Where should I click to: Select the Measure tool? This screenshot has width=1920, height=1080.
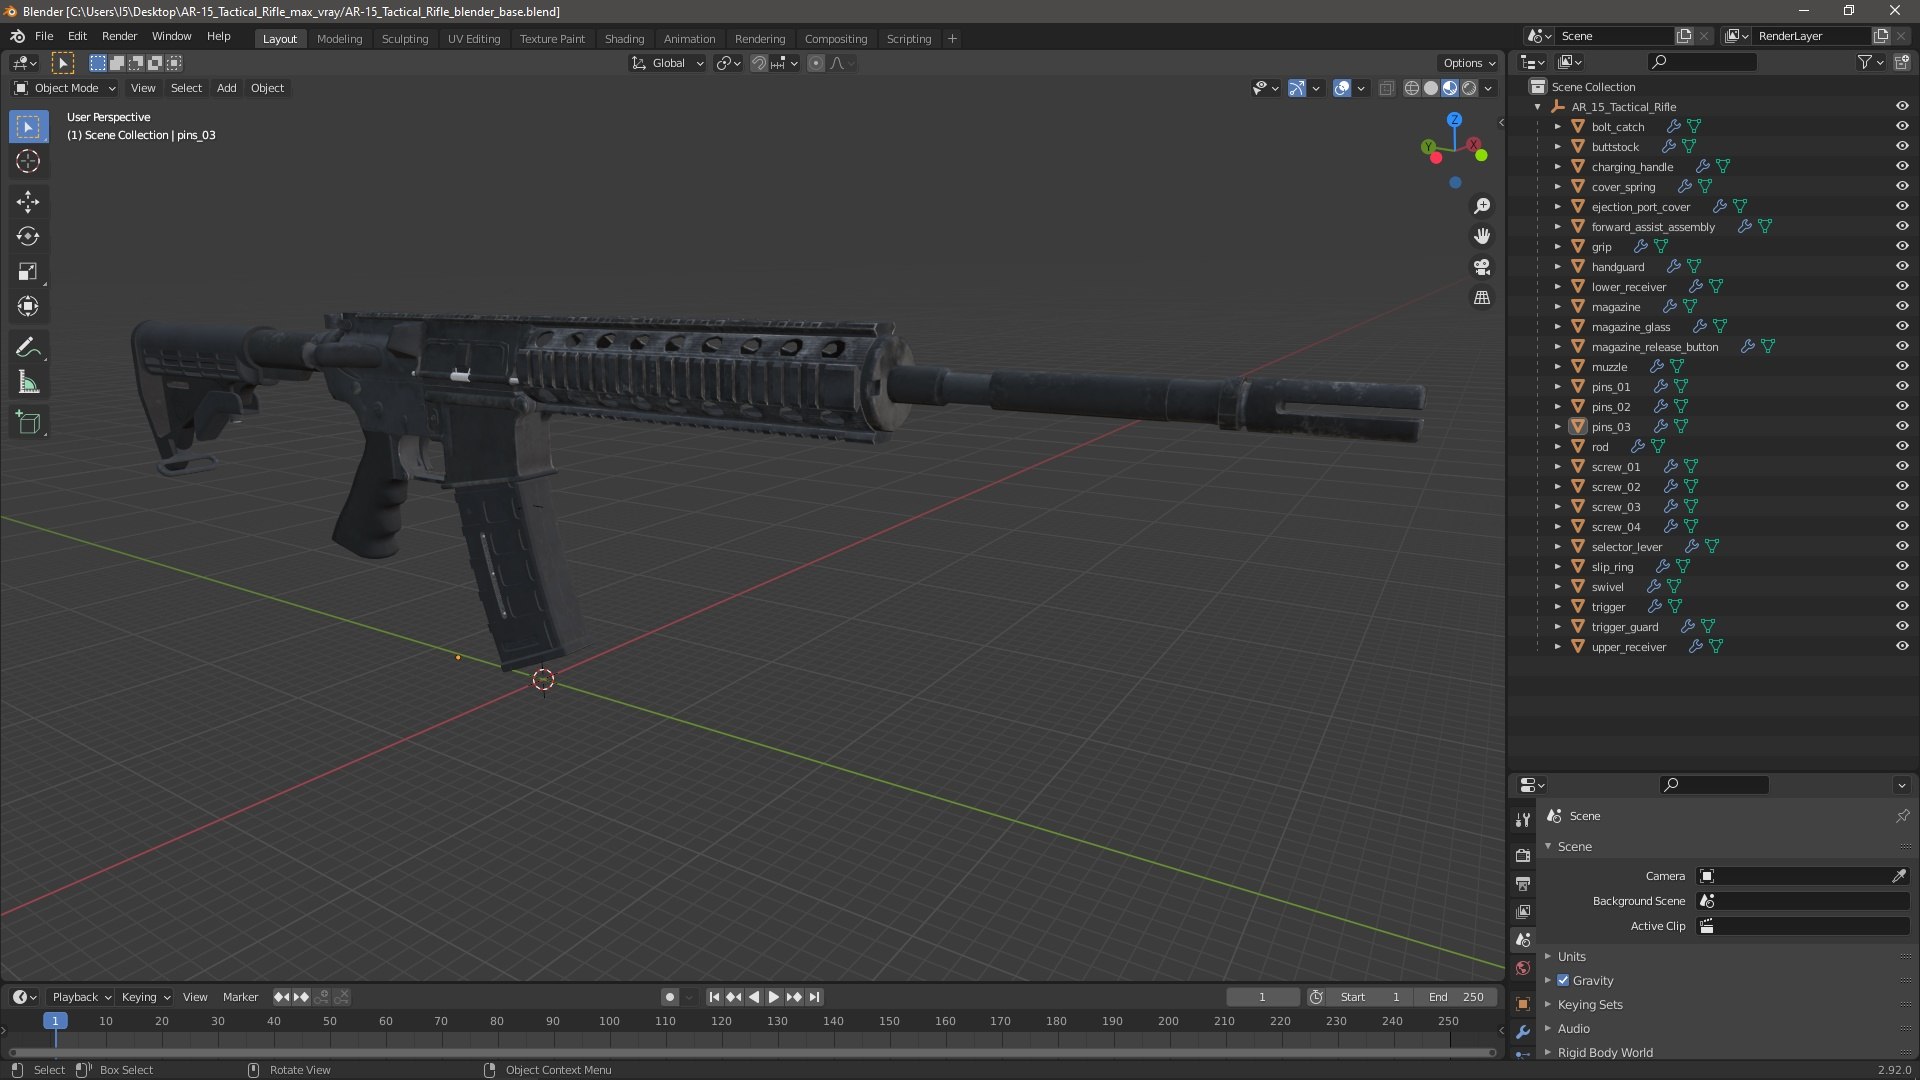pos(28,383)
